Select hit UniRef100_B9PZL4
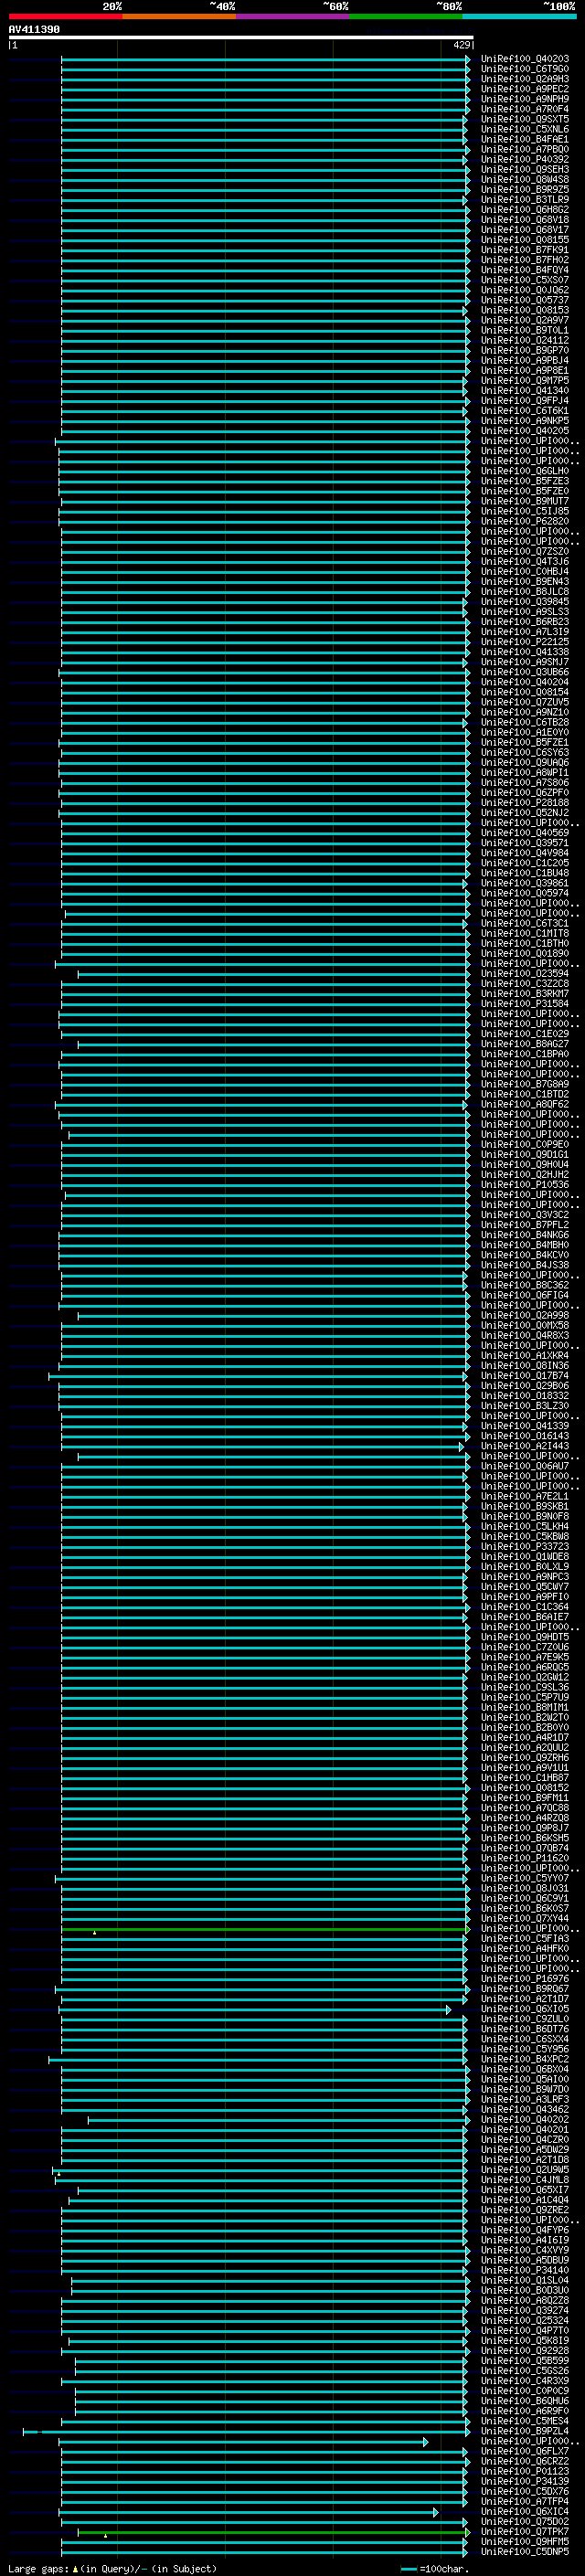 [x=525, y=2431]
